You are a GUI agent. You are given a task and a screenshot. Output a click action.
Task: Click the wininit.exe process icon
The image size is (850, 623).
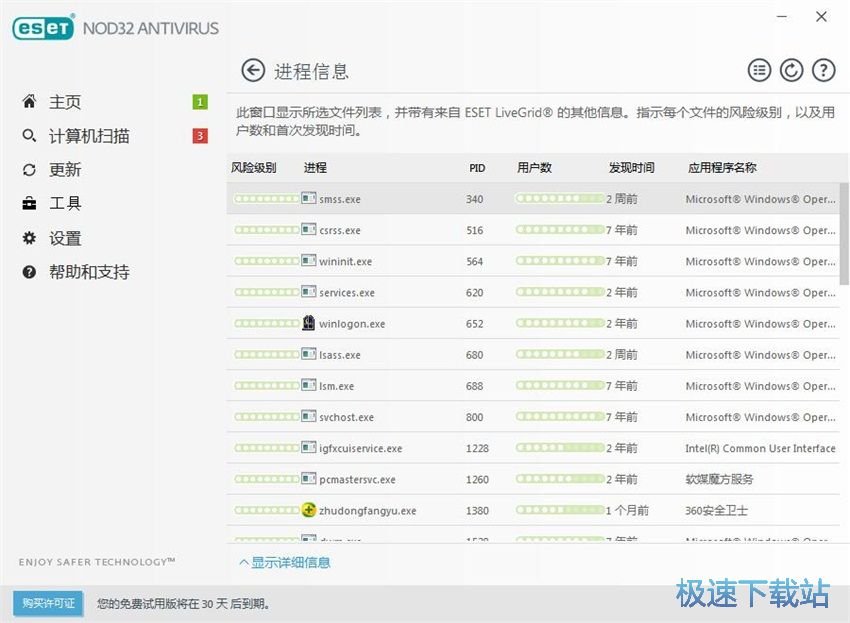(308, 260)
